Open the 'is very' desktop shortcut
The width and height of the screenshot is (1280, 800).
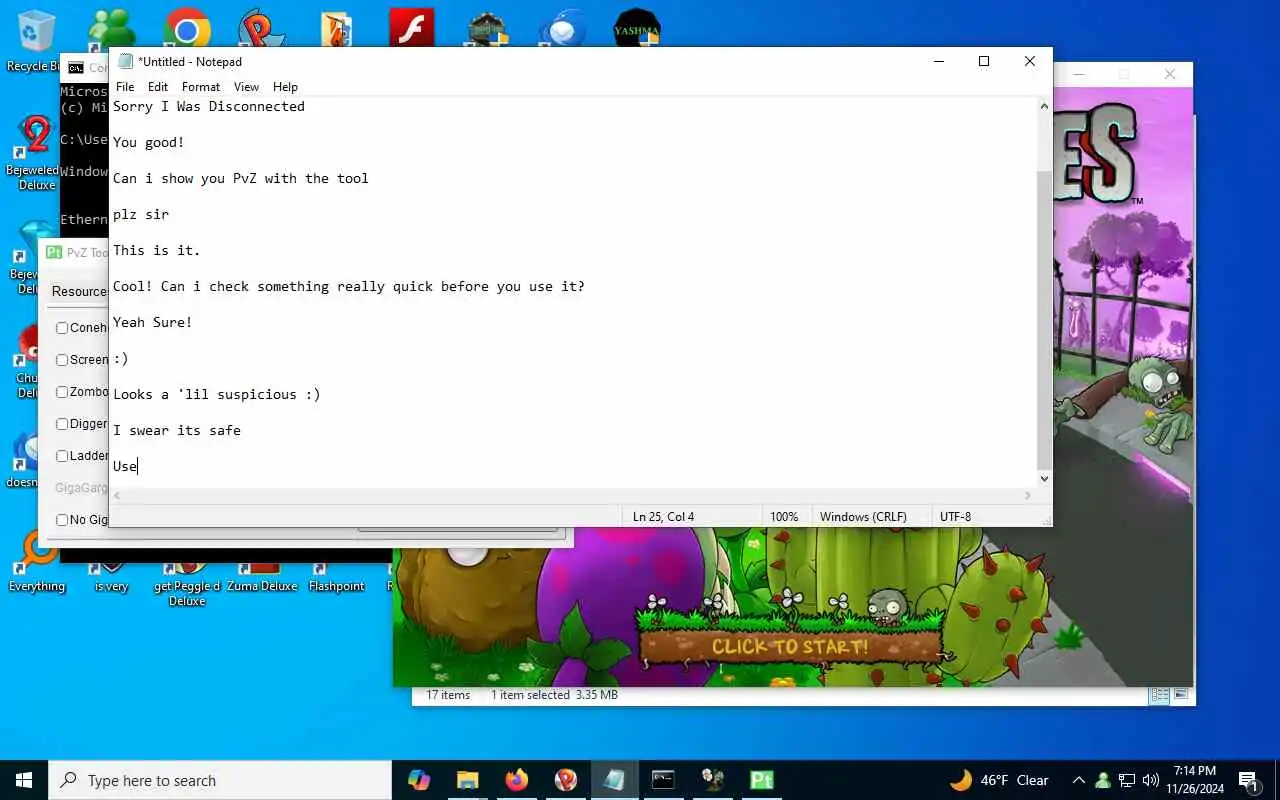[111, 578]
